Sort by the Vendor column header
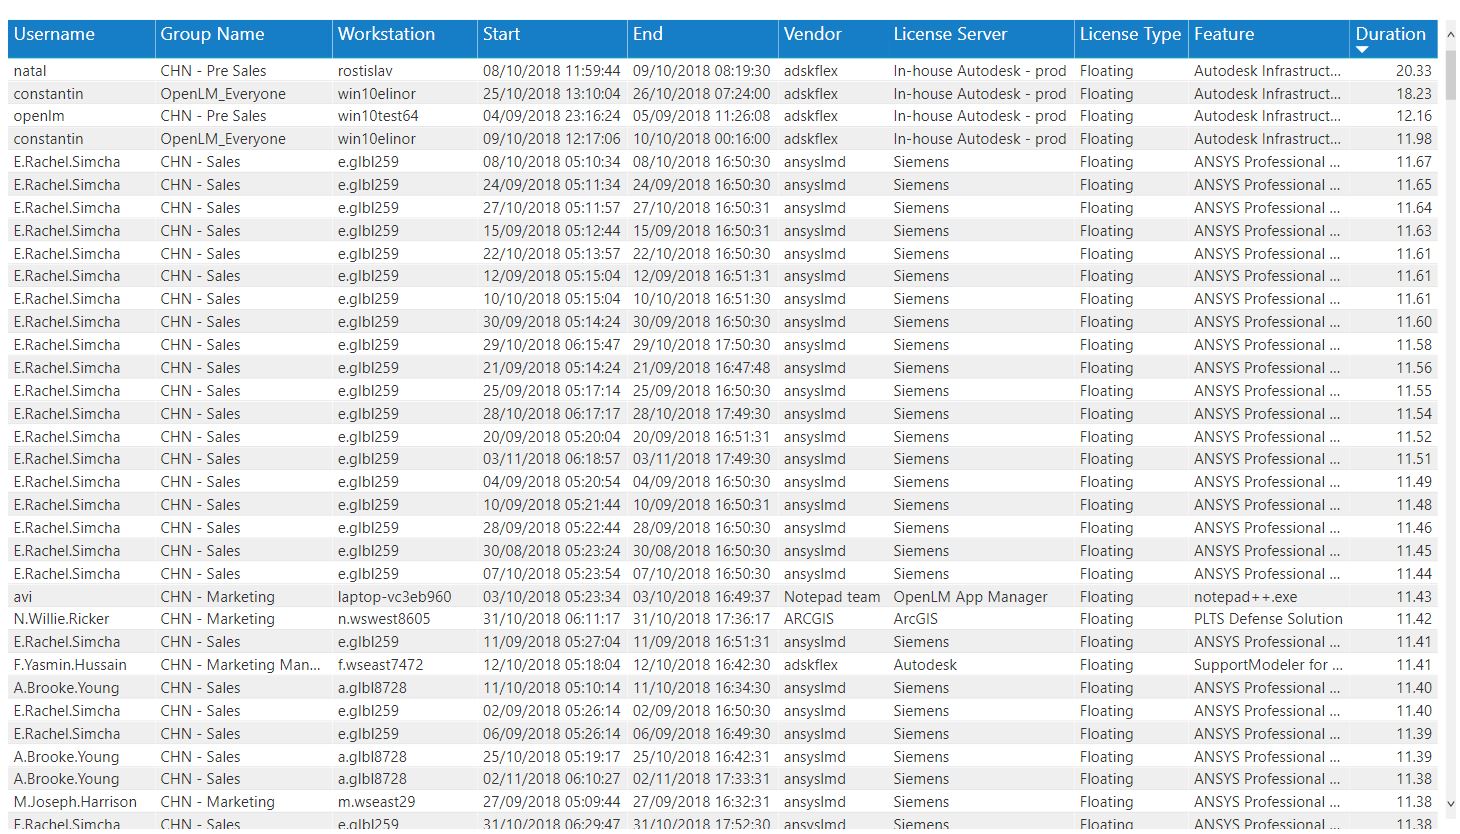The image size is (1460, 834). click(x=812, y=34)
